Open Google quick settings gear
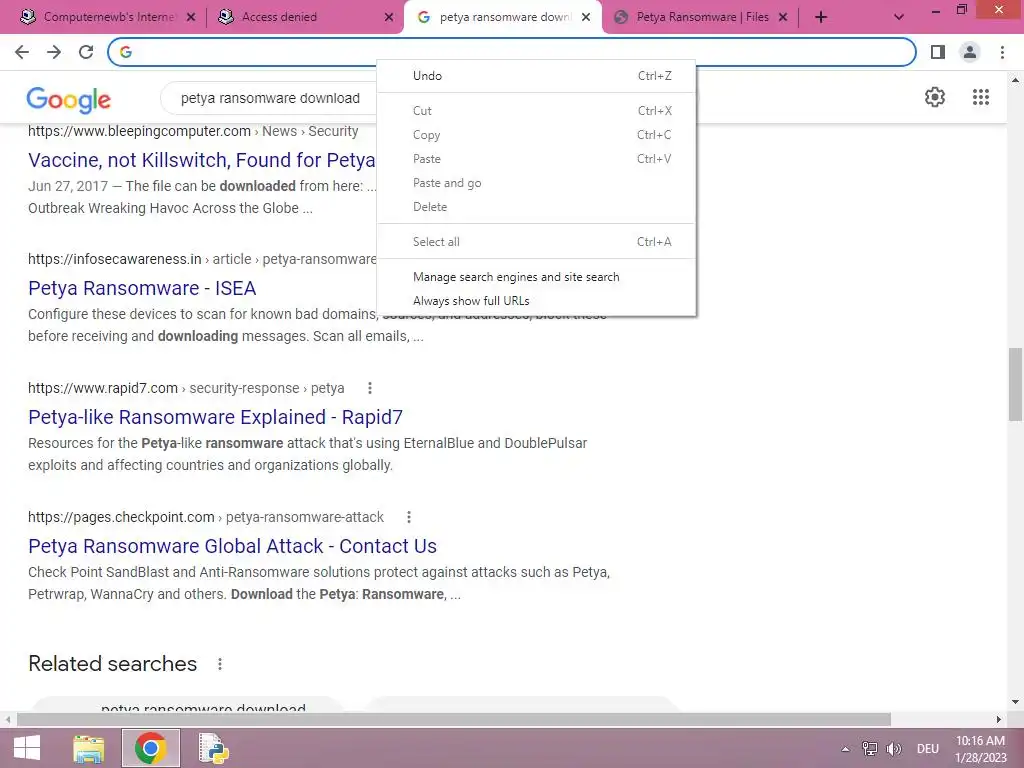1024x768 pixels. [x=935, y=97]
